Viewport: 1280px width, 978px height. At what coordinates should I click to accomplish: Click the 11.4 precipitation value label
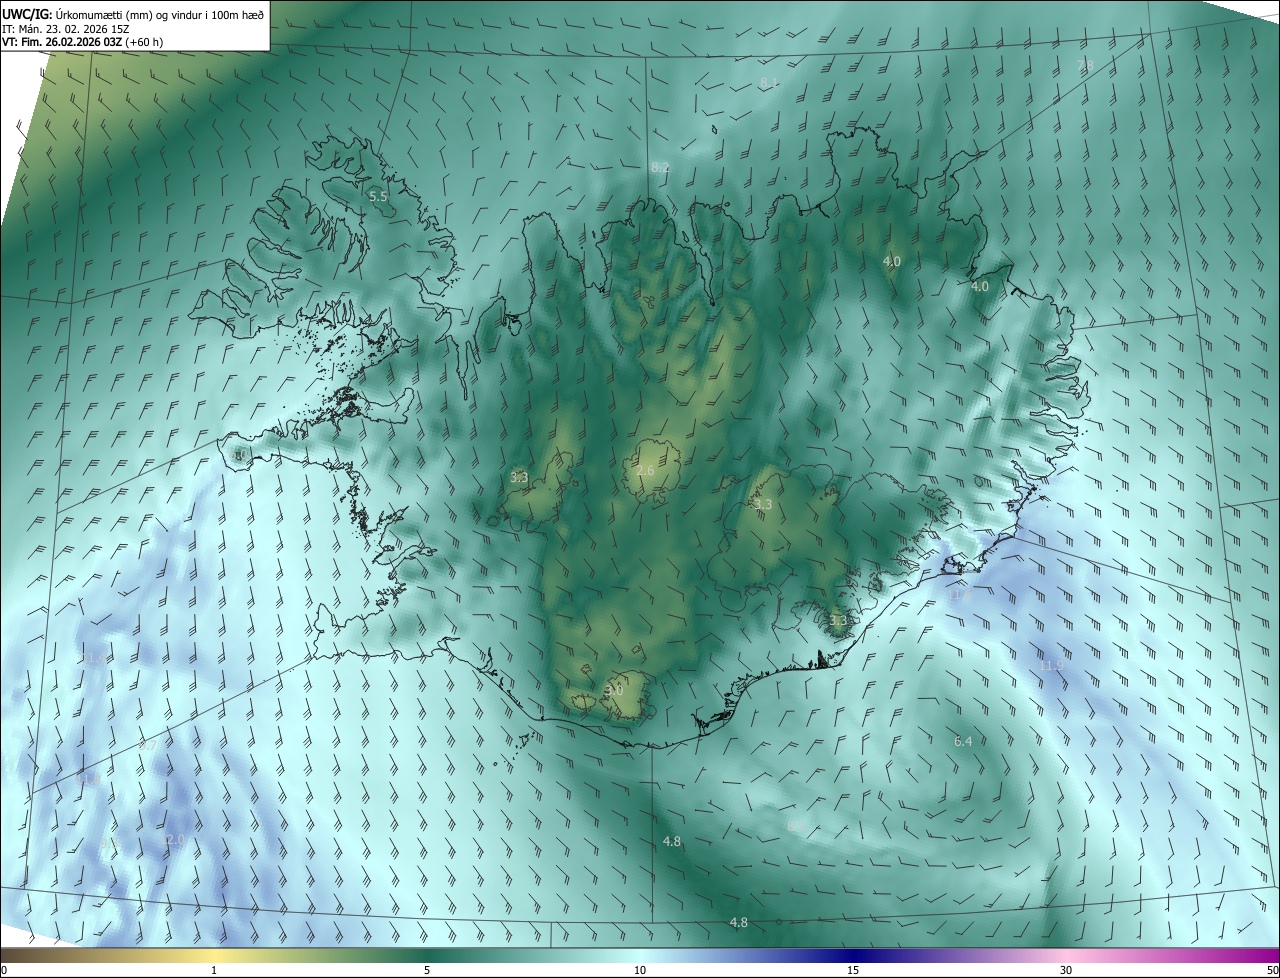pyautogui.click(x=93, y=657)
